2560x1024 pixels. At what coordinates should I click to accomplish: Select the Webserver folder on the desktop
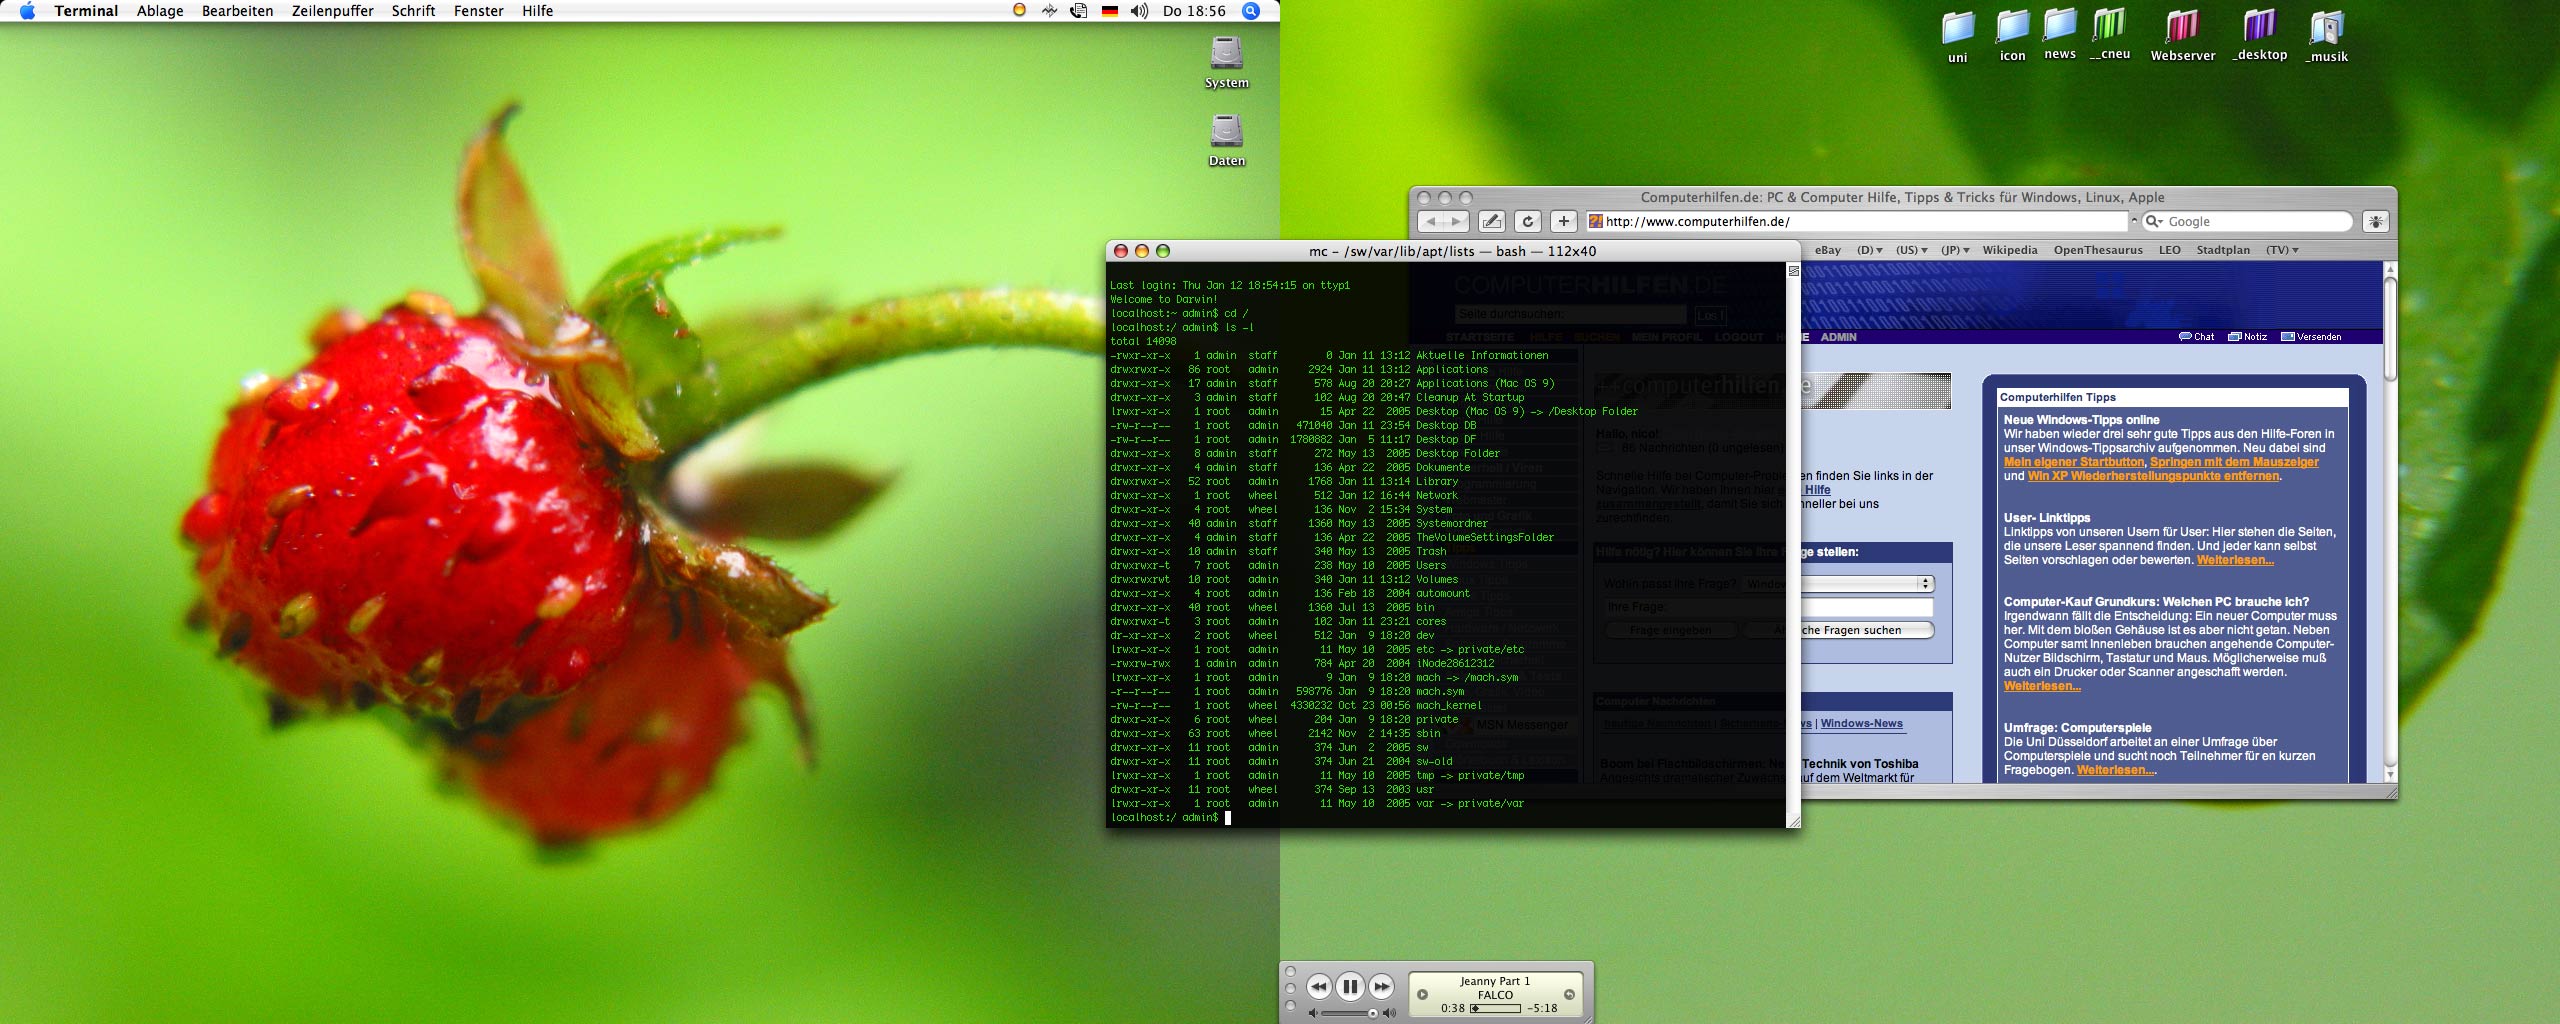pos(2183,36)
